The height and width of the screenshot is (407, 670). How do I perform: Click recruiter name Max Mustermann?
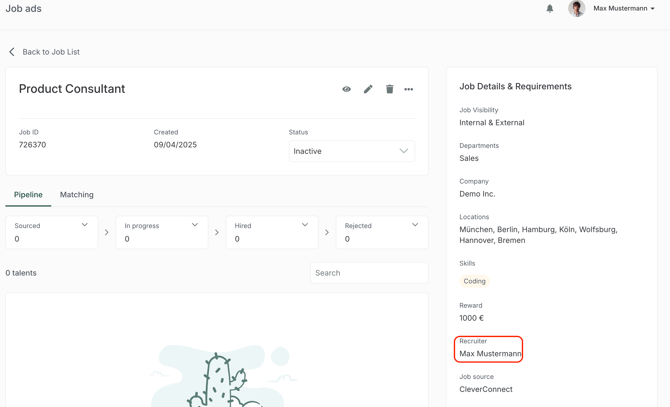click(490, 354)
